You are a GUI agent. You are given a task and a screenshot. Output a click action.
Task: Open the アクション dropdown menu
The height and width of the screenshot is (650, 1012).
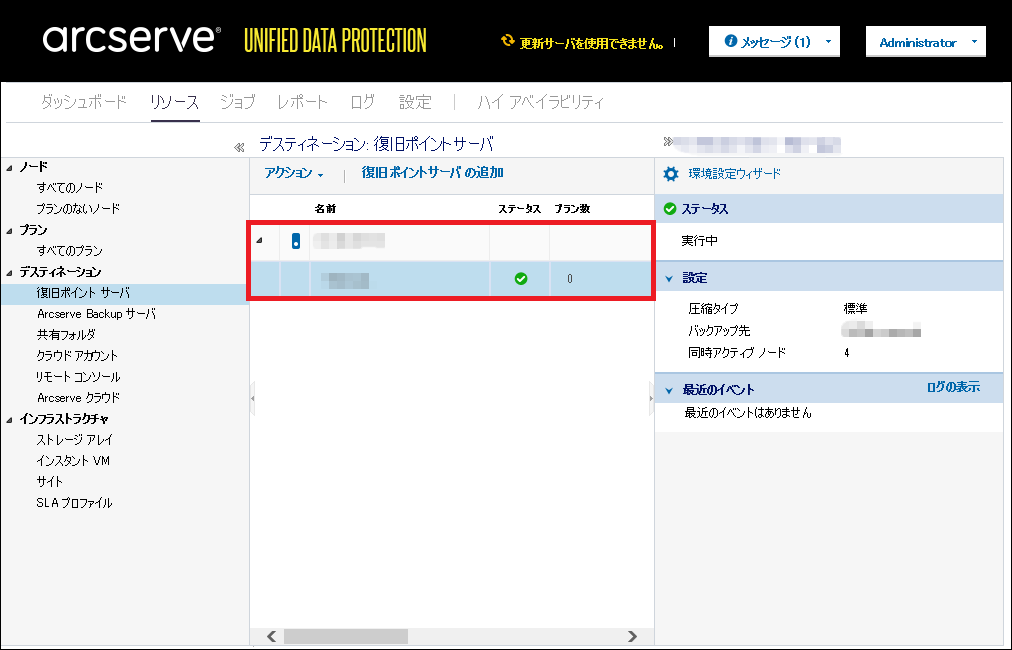pos(294,173)
